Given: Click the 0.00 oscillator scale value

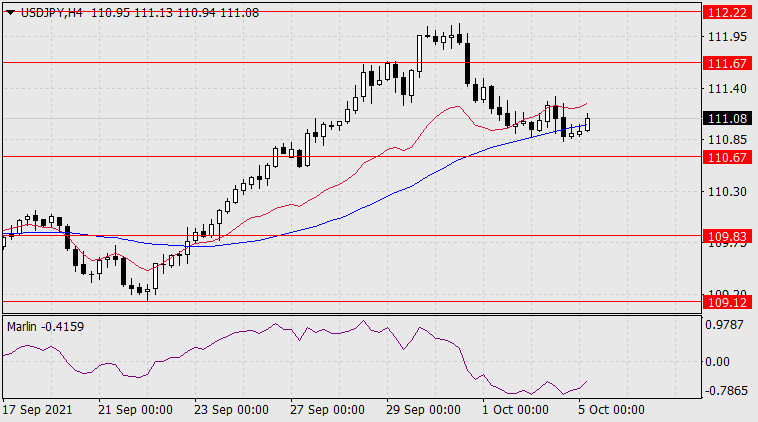Looking at the screenshot, I should point(717,362).
